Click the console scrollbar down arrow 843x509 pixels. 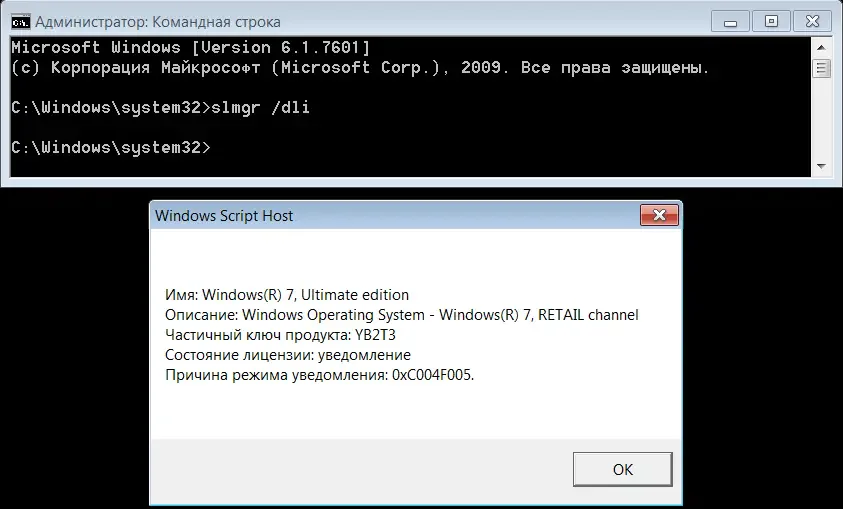coord(821,167)
